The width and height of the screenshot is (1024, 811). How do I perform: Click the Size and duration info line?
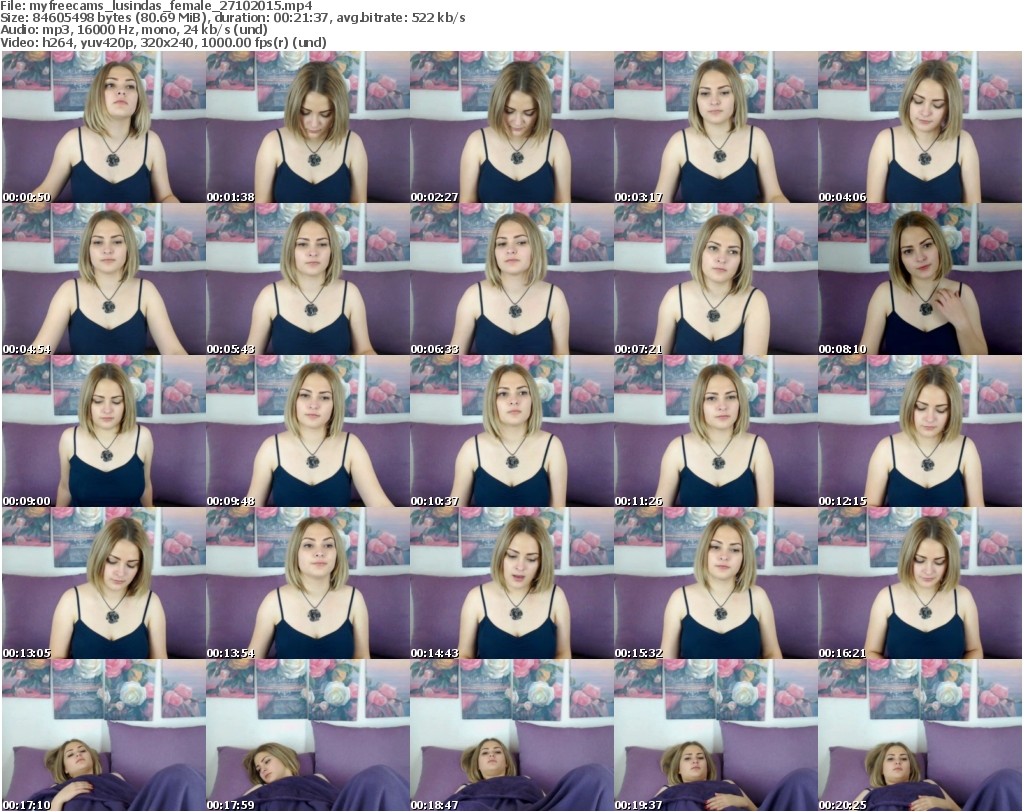[233, 18]
